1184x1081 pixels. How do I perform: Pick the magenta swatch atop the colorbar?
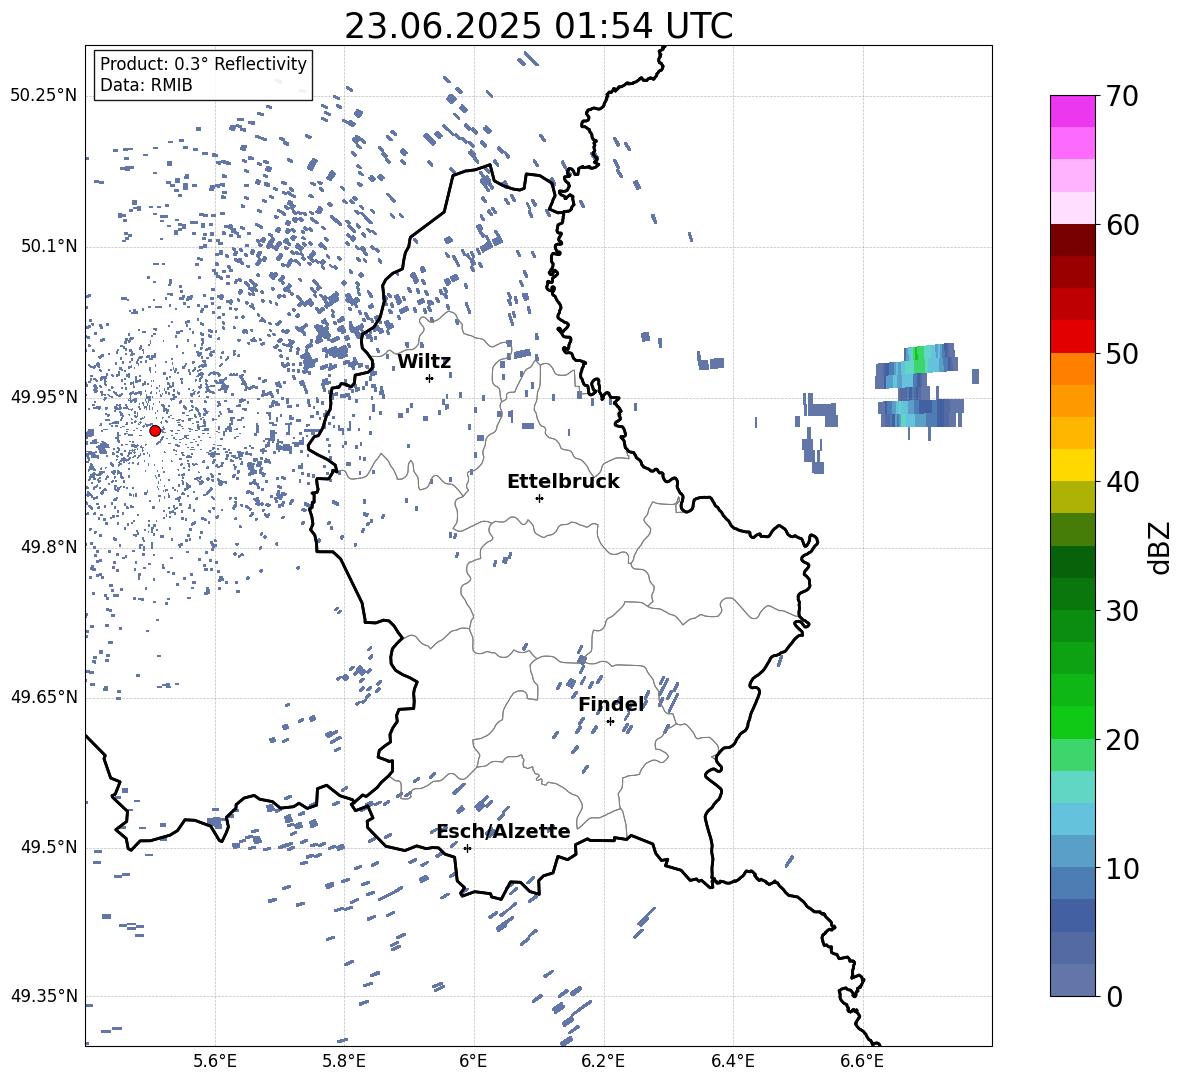[x=1072, y=111]
